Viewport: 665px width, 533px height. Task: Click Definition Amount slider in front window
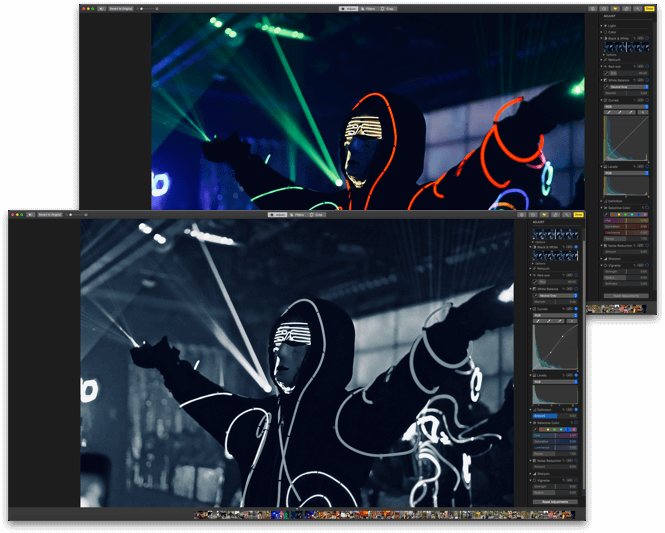555,416
